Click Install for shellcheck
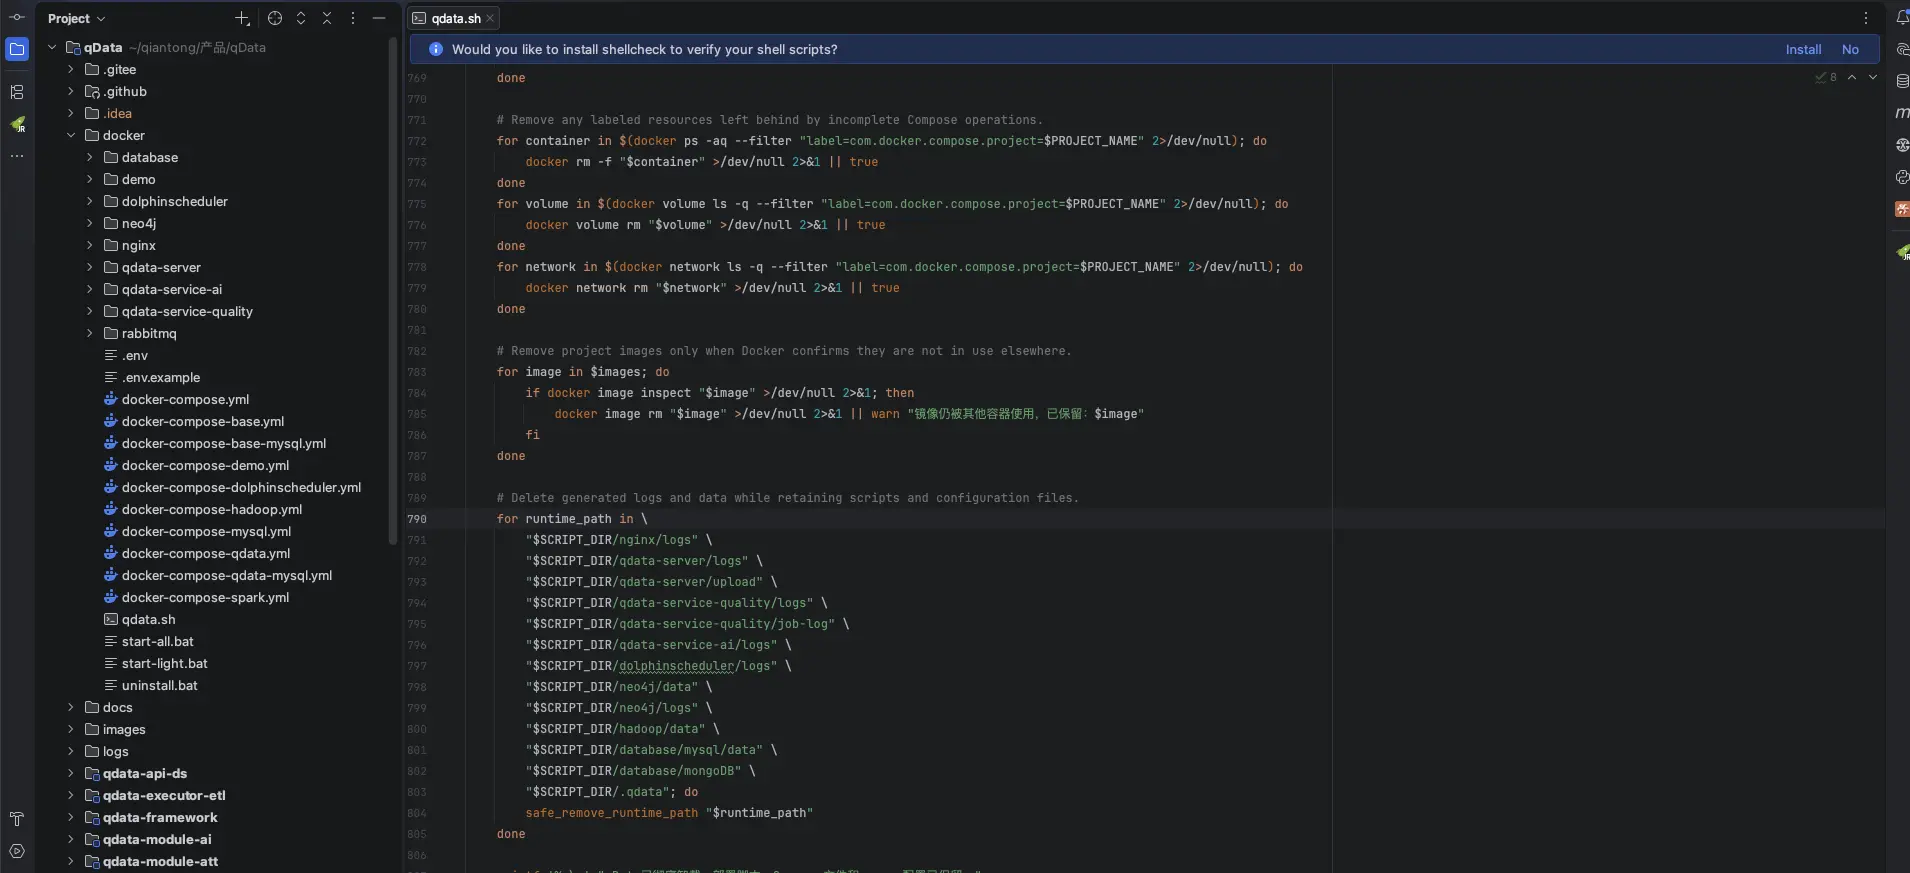 point(1803,49)
